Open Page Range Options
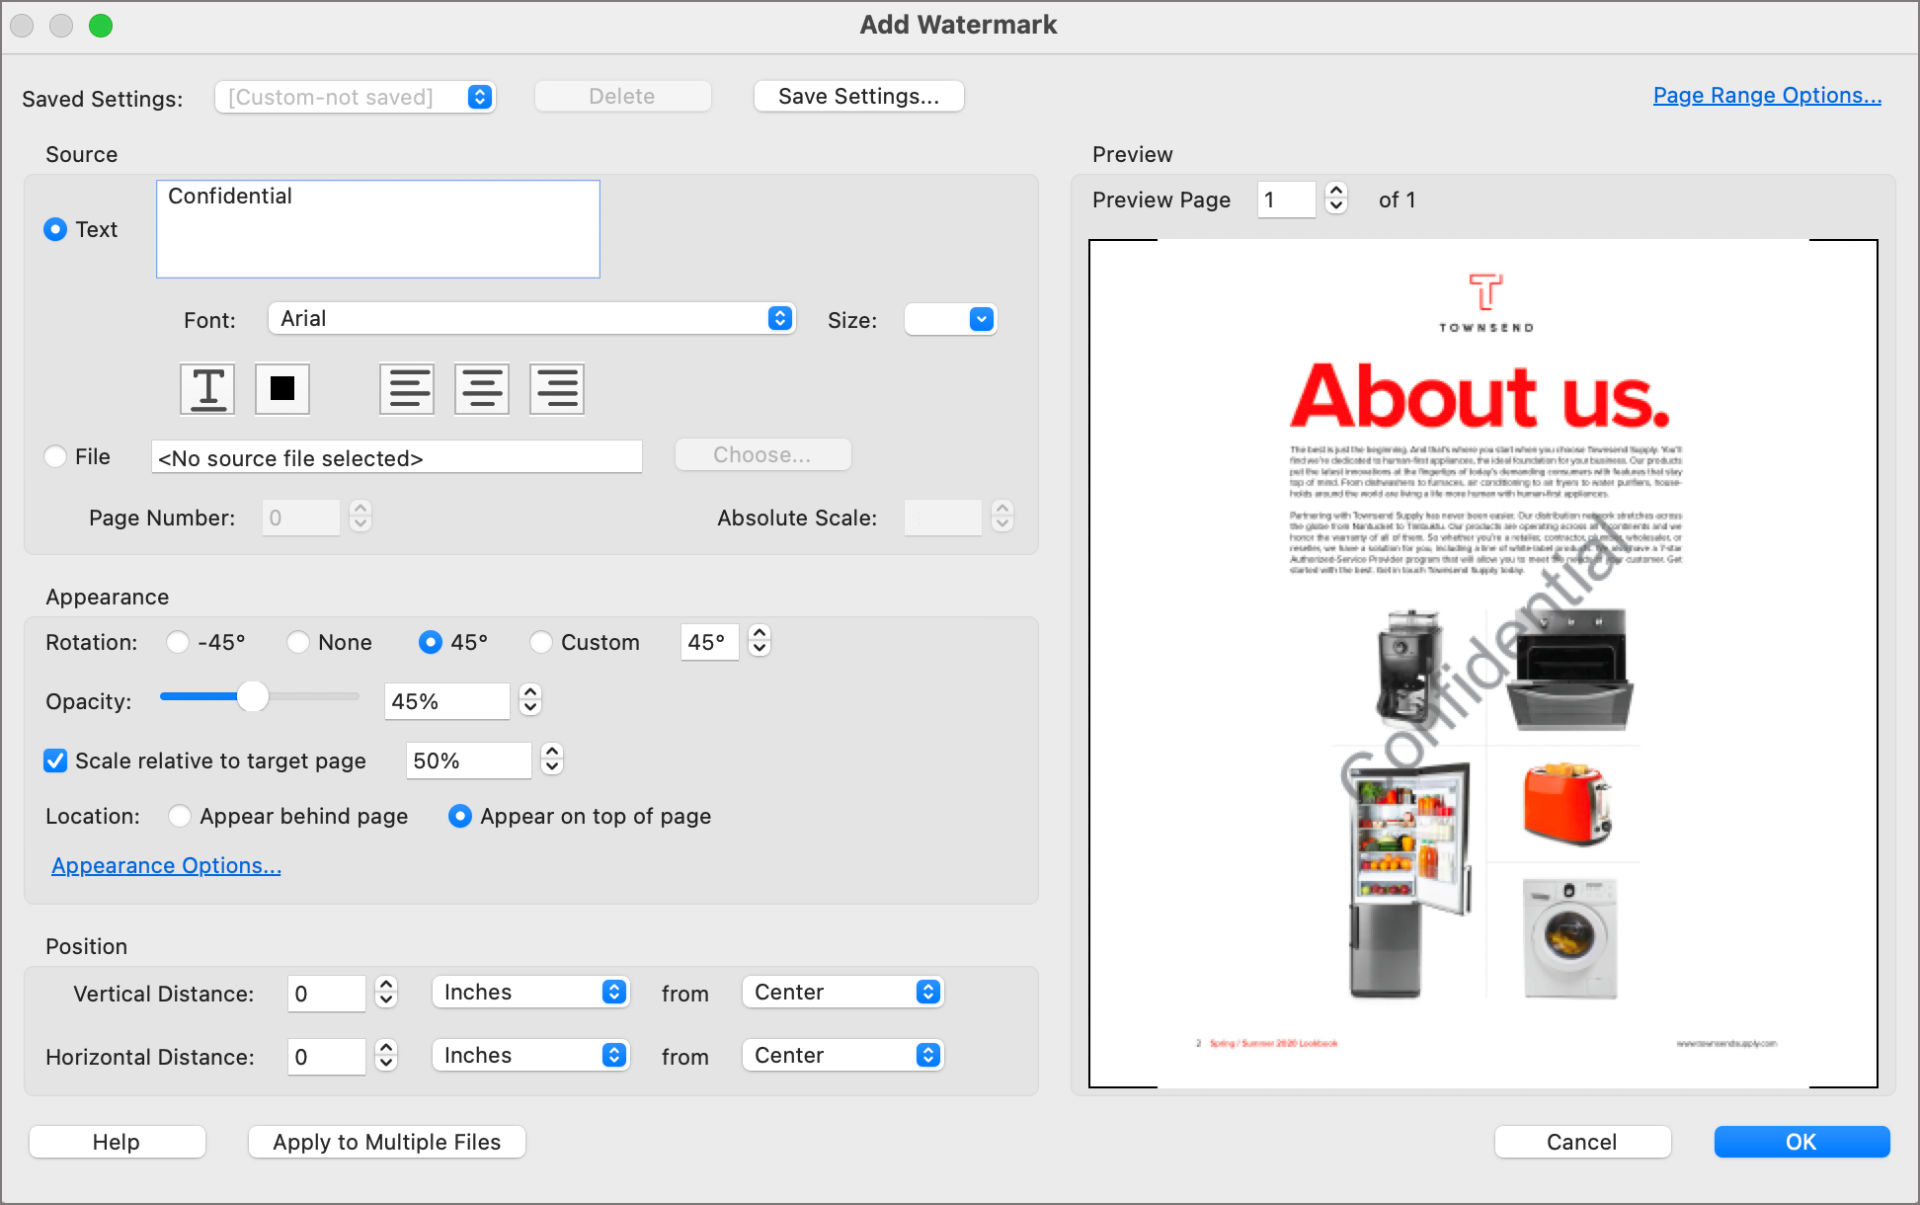Screen dimensions: 1920x1205 tap(1766, 95)
